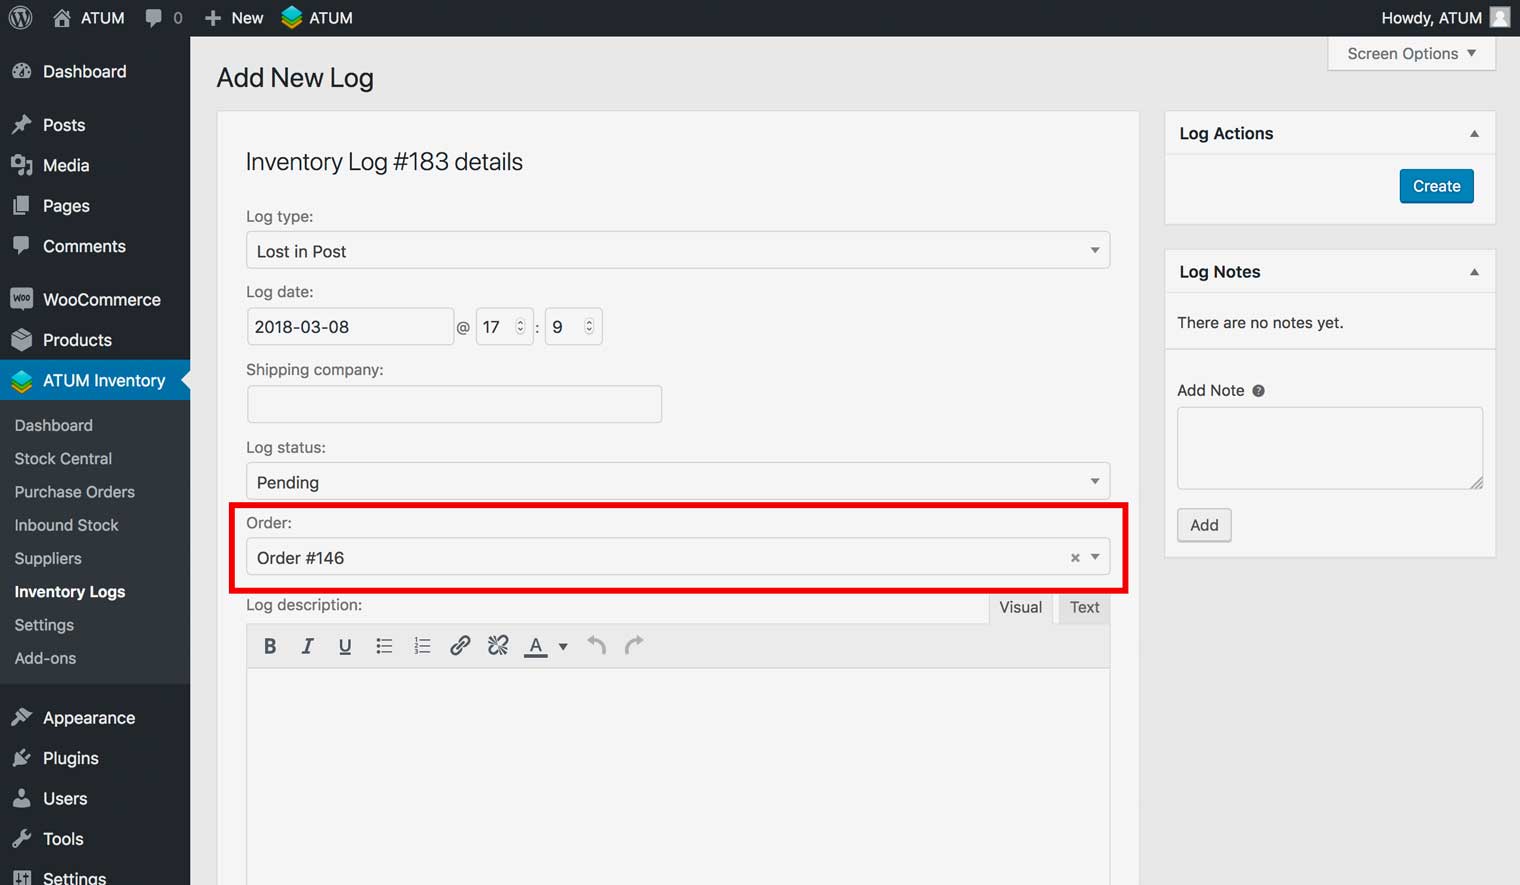Switch to the Visual editor tab
This screenshot has width=1520, height=885.
click(x=1020, y=607)
